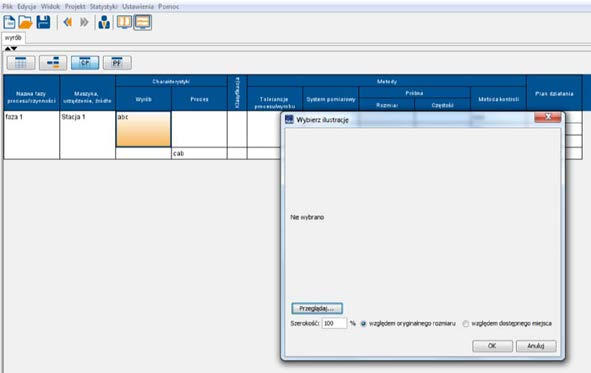Open the Widok menu
Screen dimensions: 591x373
[x=51, y=6]
